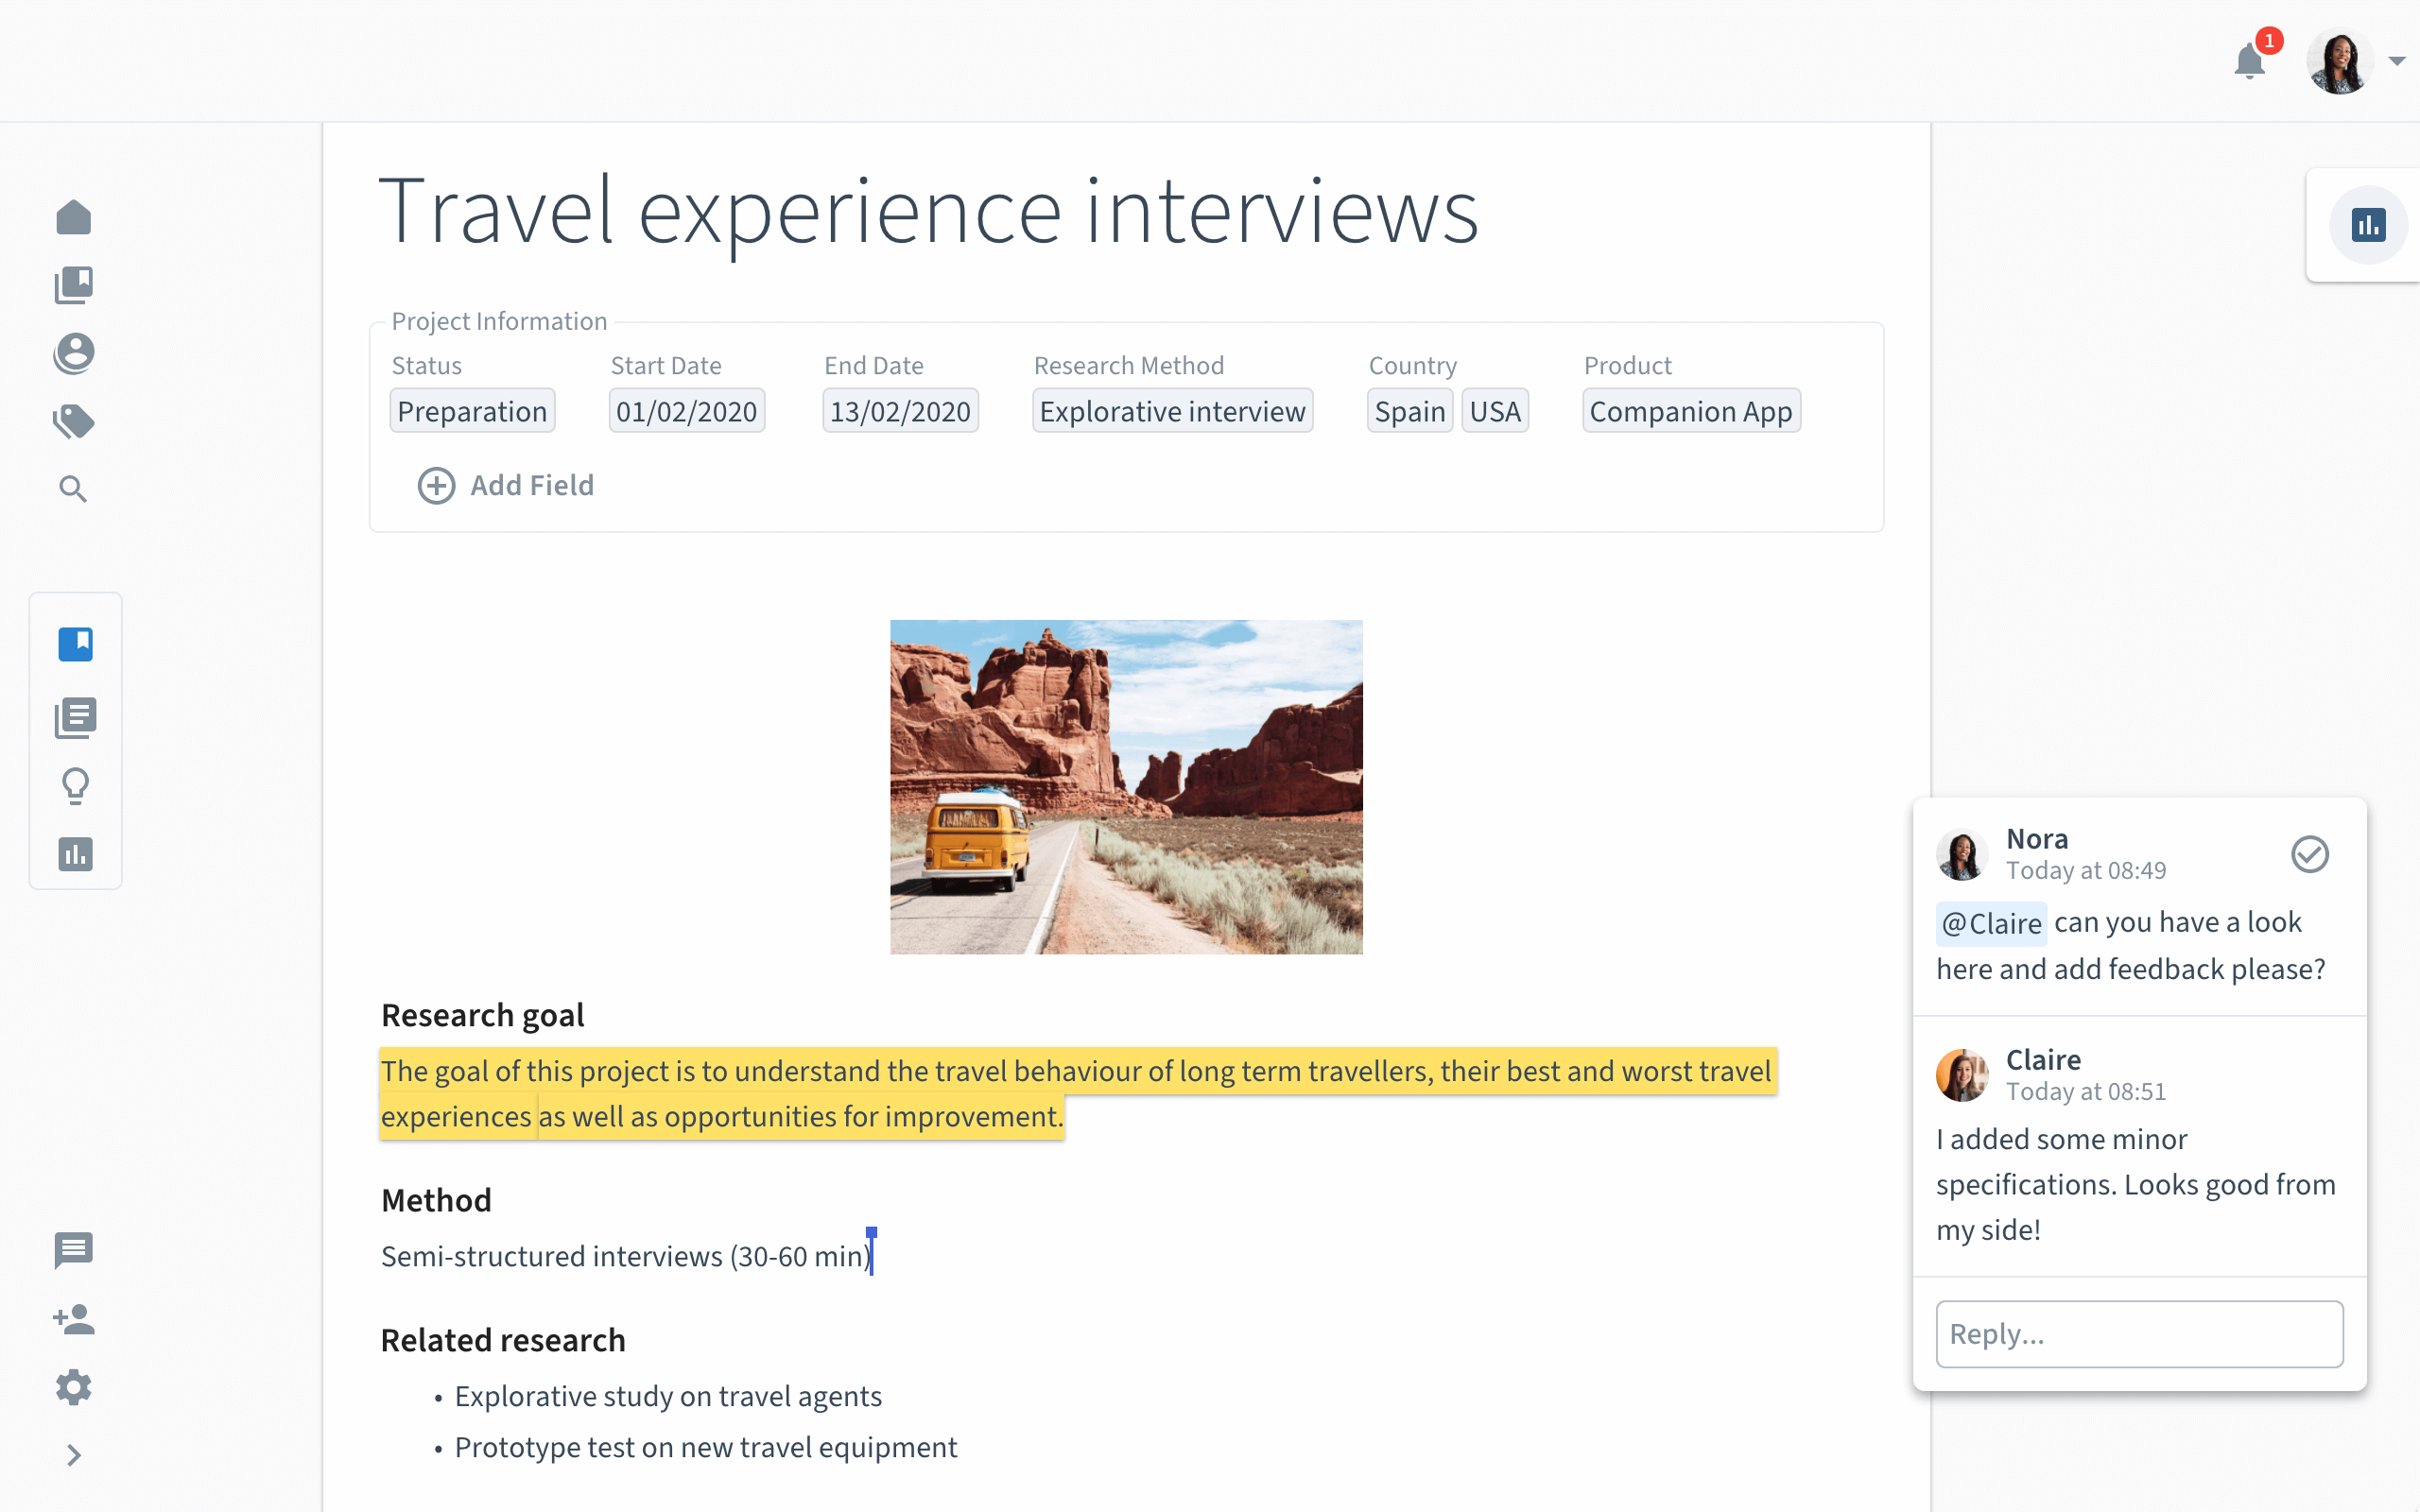Edit the Start Date 01/02/2020
The image size is (2420, 1512).
[687, 411]
